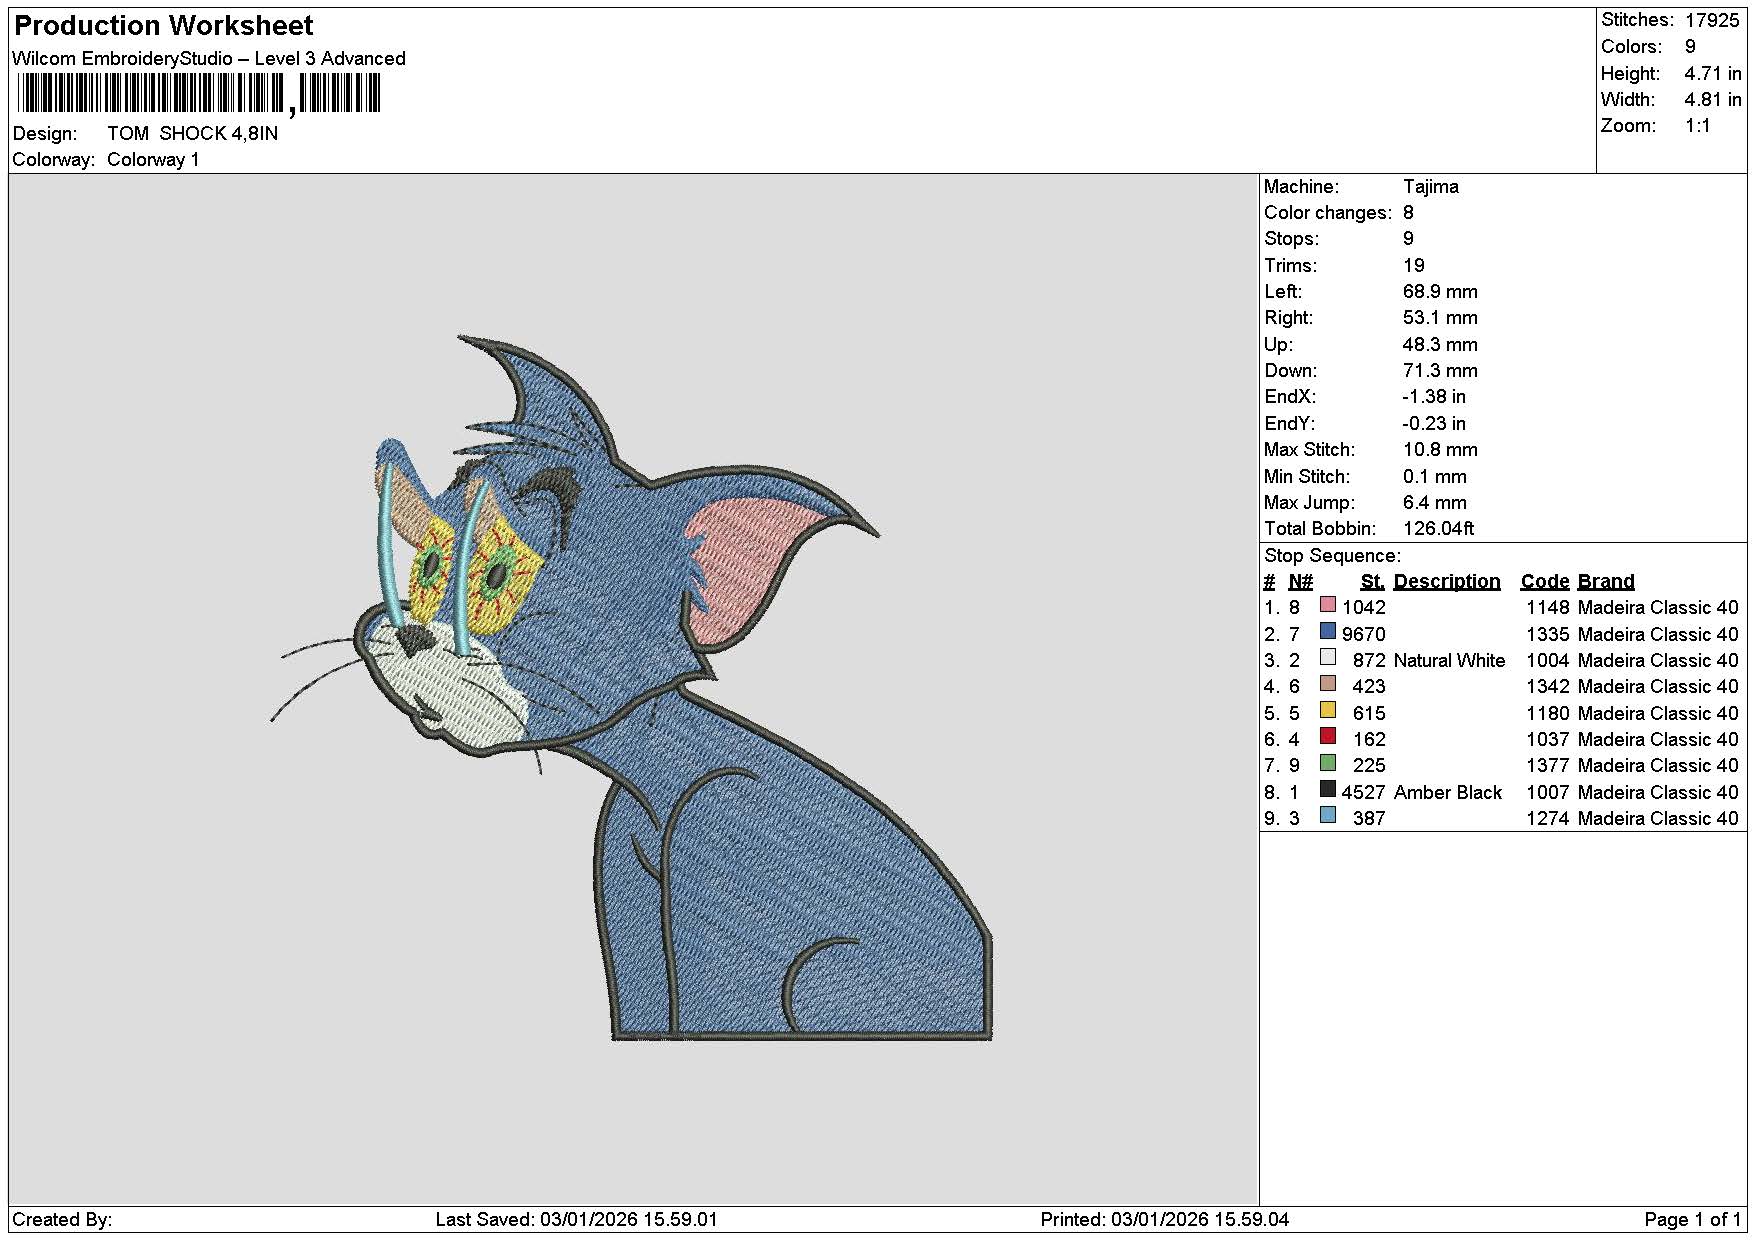Image resolution: width=1755 pixels, height=1240 pixels.
Task: Select the "Amber Black" description
Action: (1448, 793)
